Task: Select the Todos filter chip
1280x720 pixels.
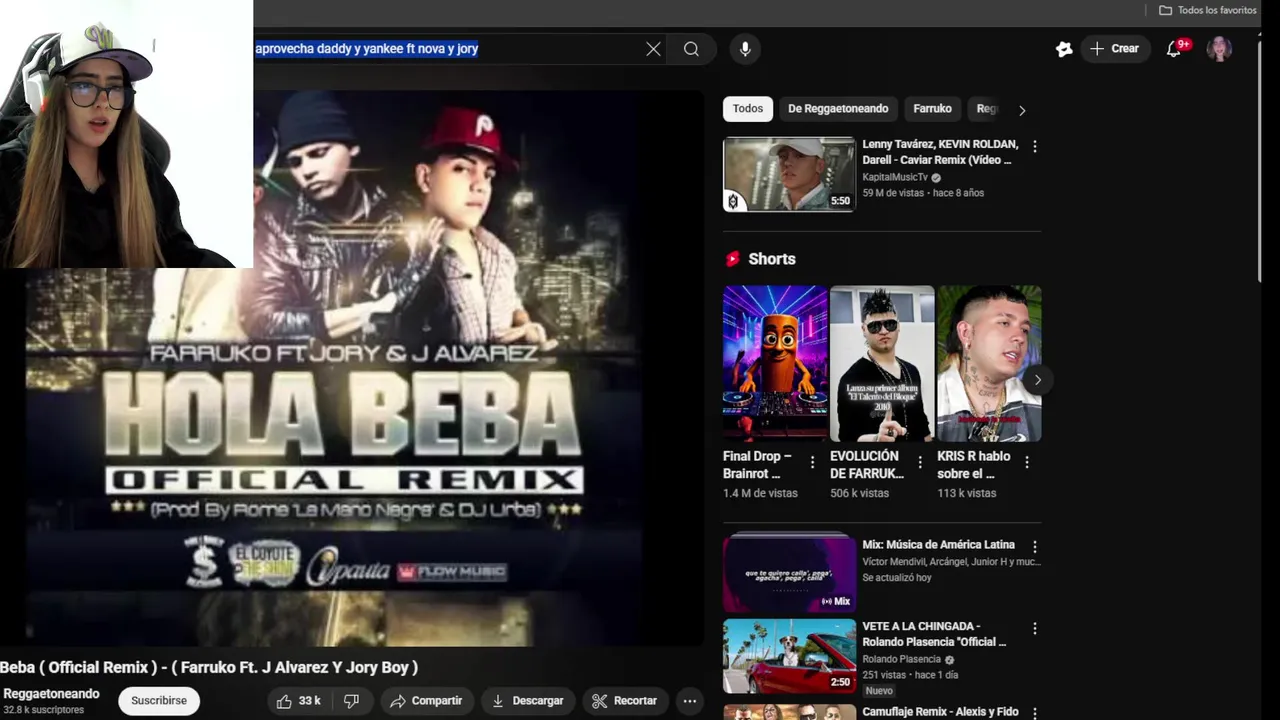Action: pos(747,109)
